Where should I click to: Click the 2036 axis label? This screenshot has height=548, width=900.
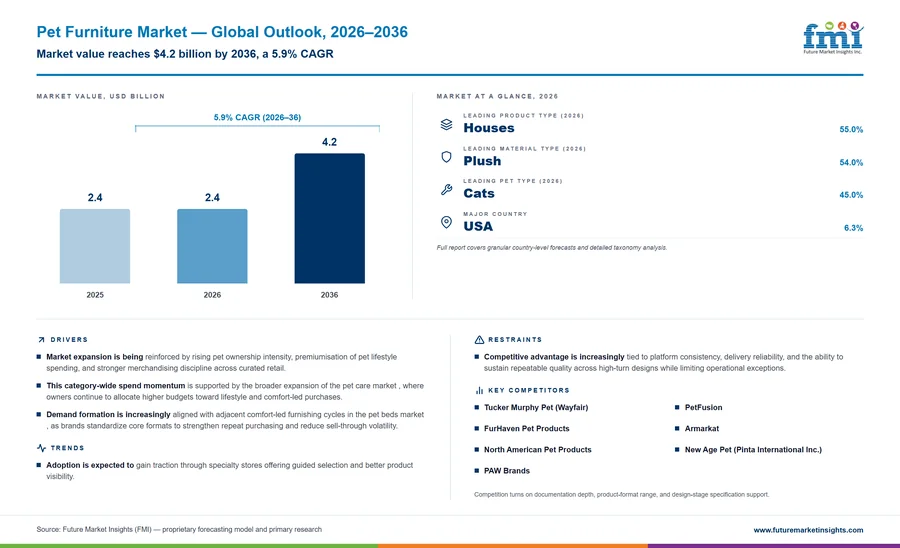[329, 295]
